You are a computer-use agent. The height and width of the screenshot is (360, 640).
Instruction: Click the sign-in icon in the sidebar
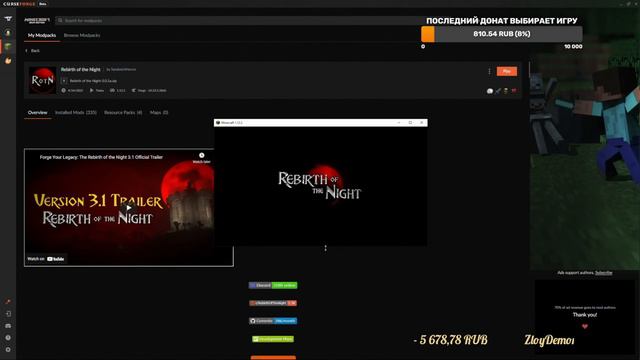8,313
